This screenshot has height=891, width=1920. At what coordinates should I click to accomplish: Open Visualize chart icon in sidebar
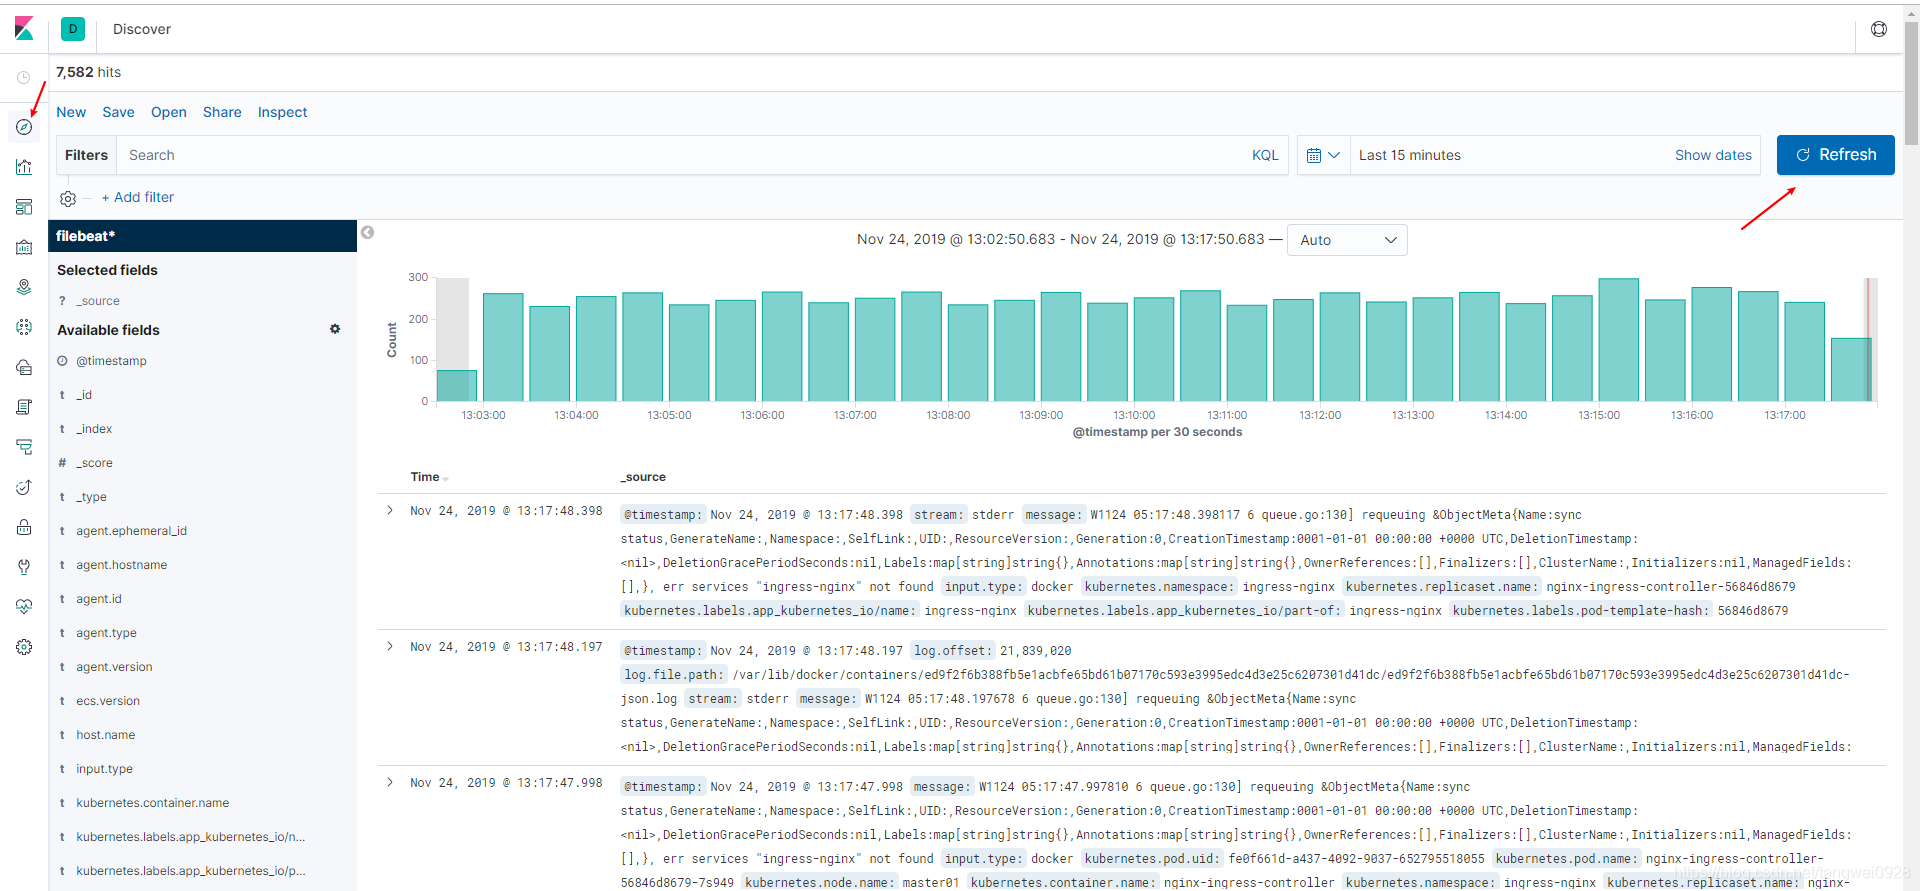(x=24, y=167)
